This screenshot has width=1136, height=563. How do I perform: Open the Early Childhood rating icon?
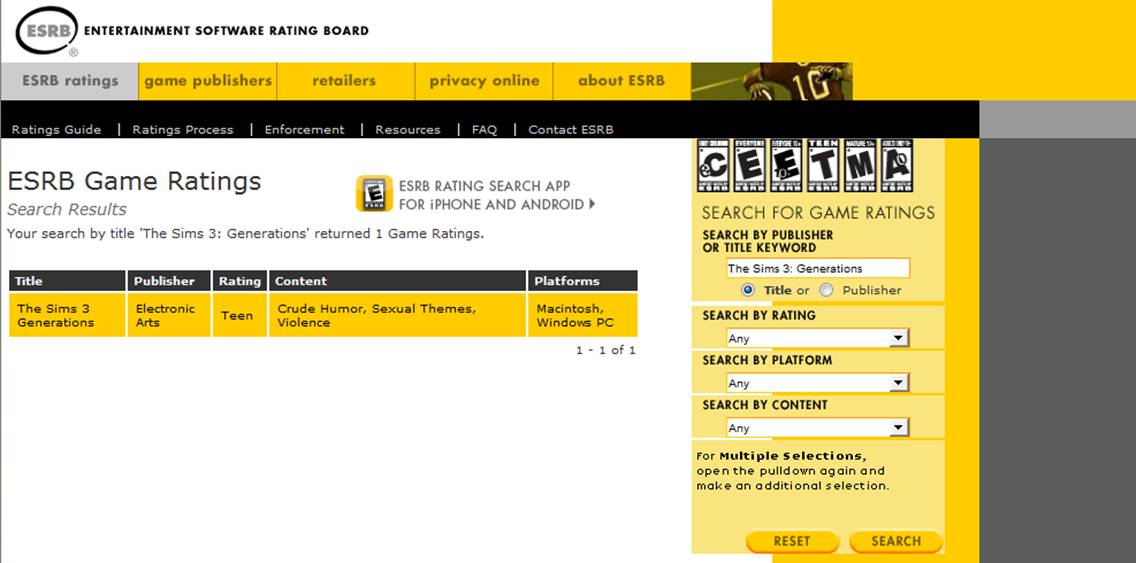tap(713, 166)
